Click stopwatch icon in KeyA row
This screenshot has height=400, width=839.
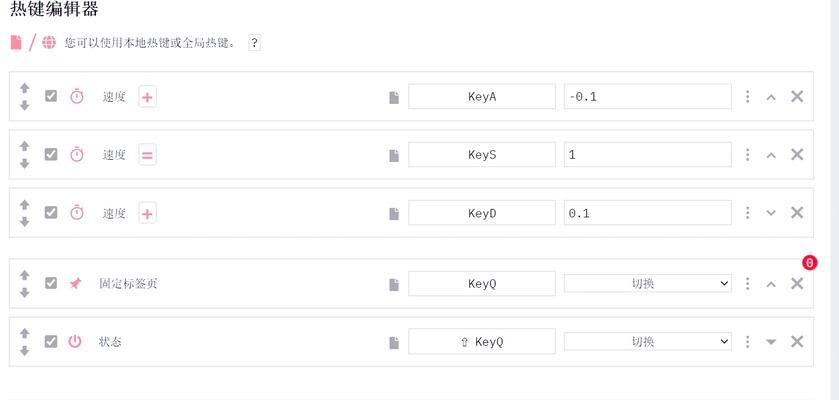(77, 96)
